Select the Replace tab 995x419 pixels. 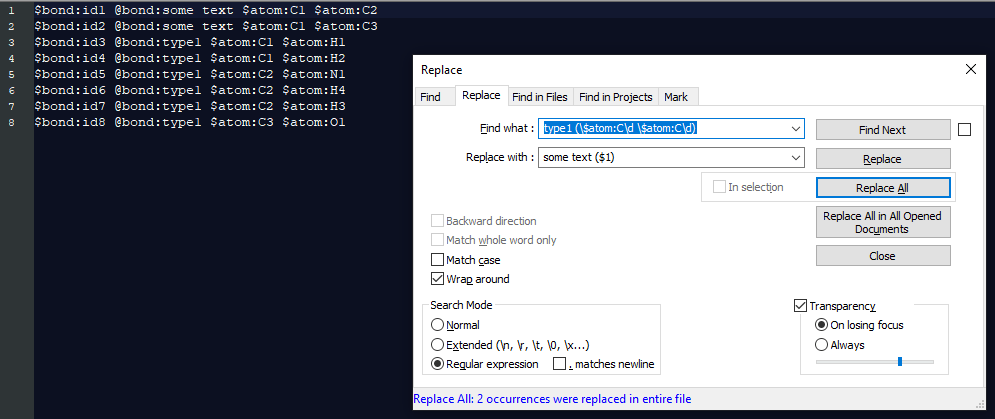(481, 95)
